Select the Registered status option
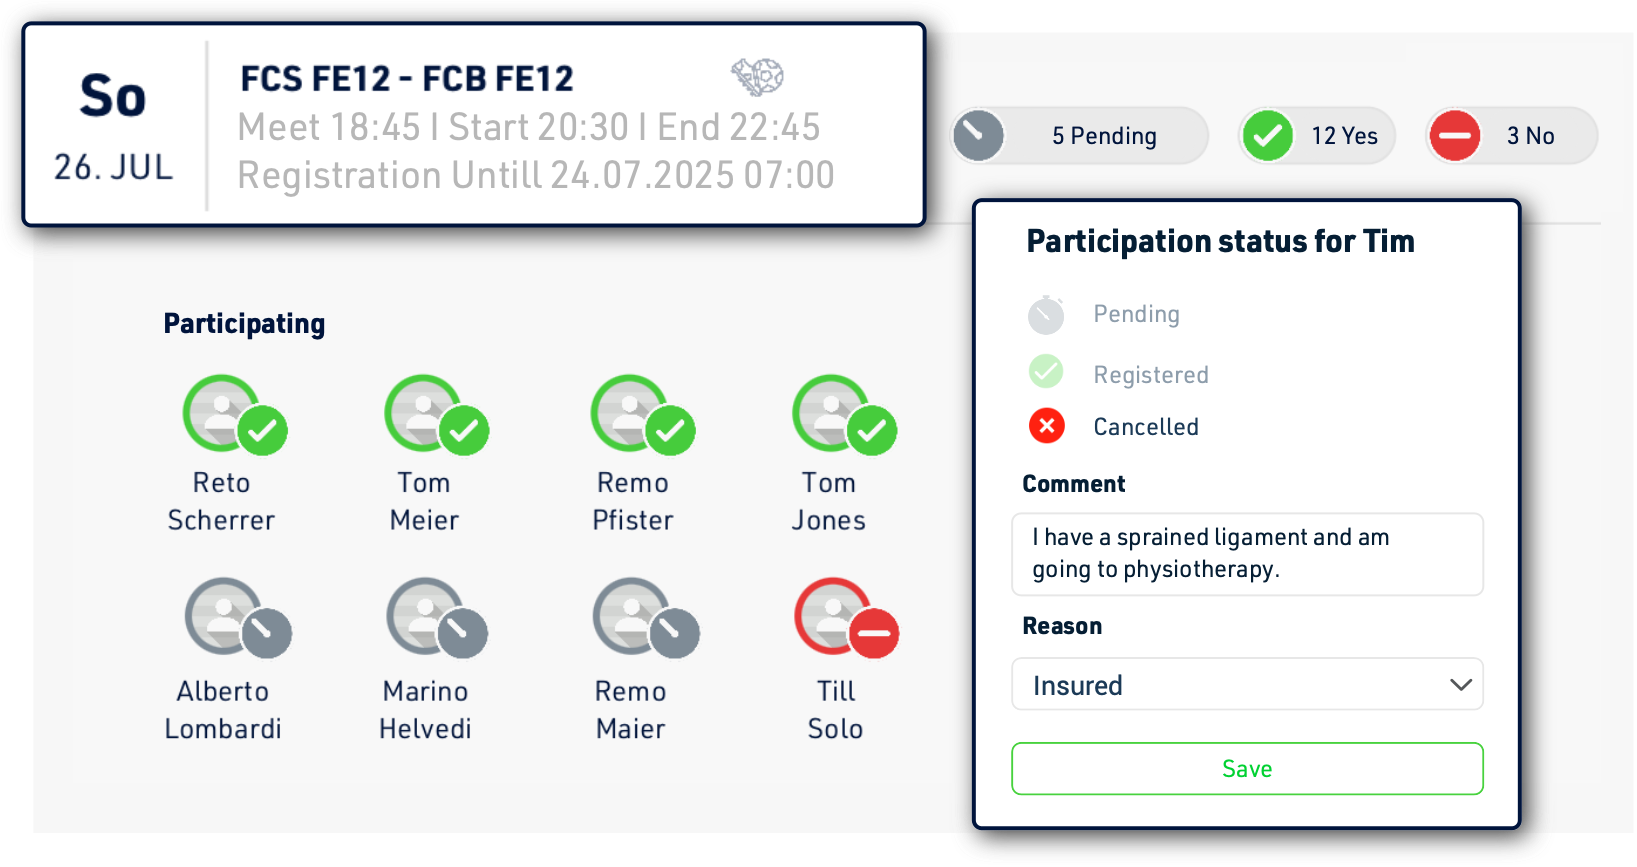The width and height of the screenshot is (1637, 867). coord(1150,375)
